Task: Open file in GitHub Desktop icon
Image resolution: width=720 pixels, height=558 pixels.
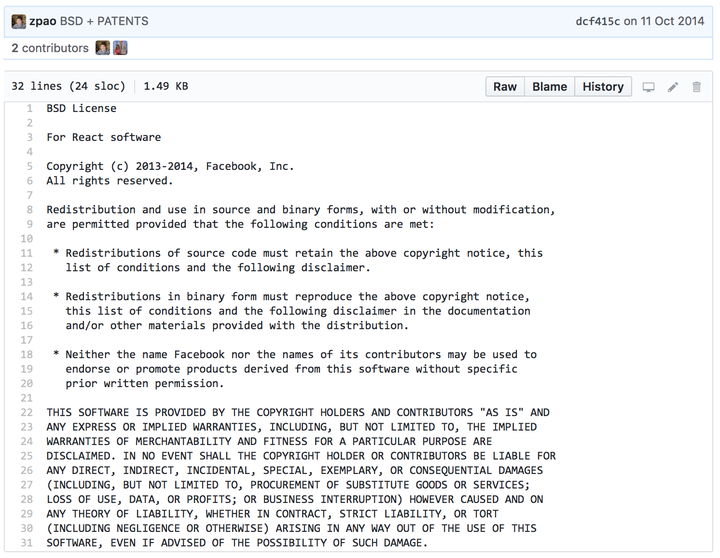Action: pos(648,87)
